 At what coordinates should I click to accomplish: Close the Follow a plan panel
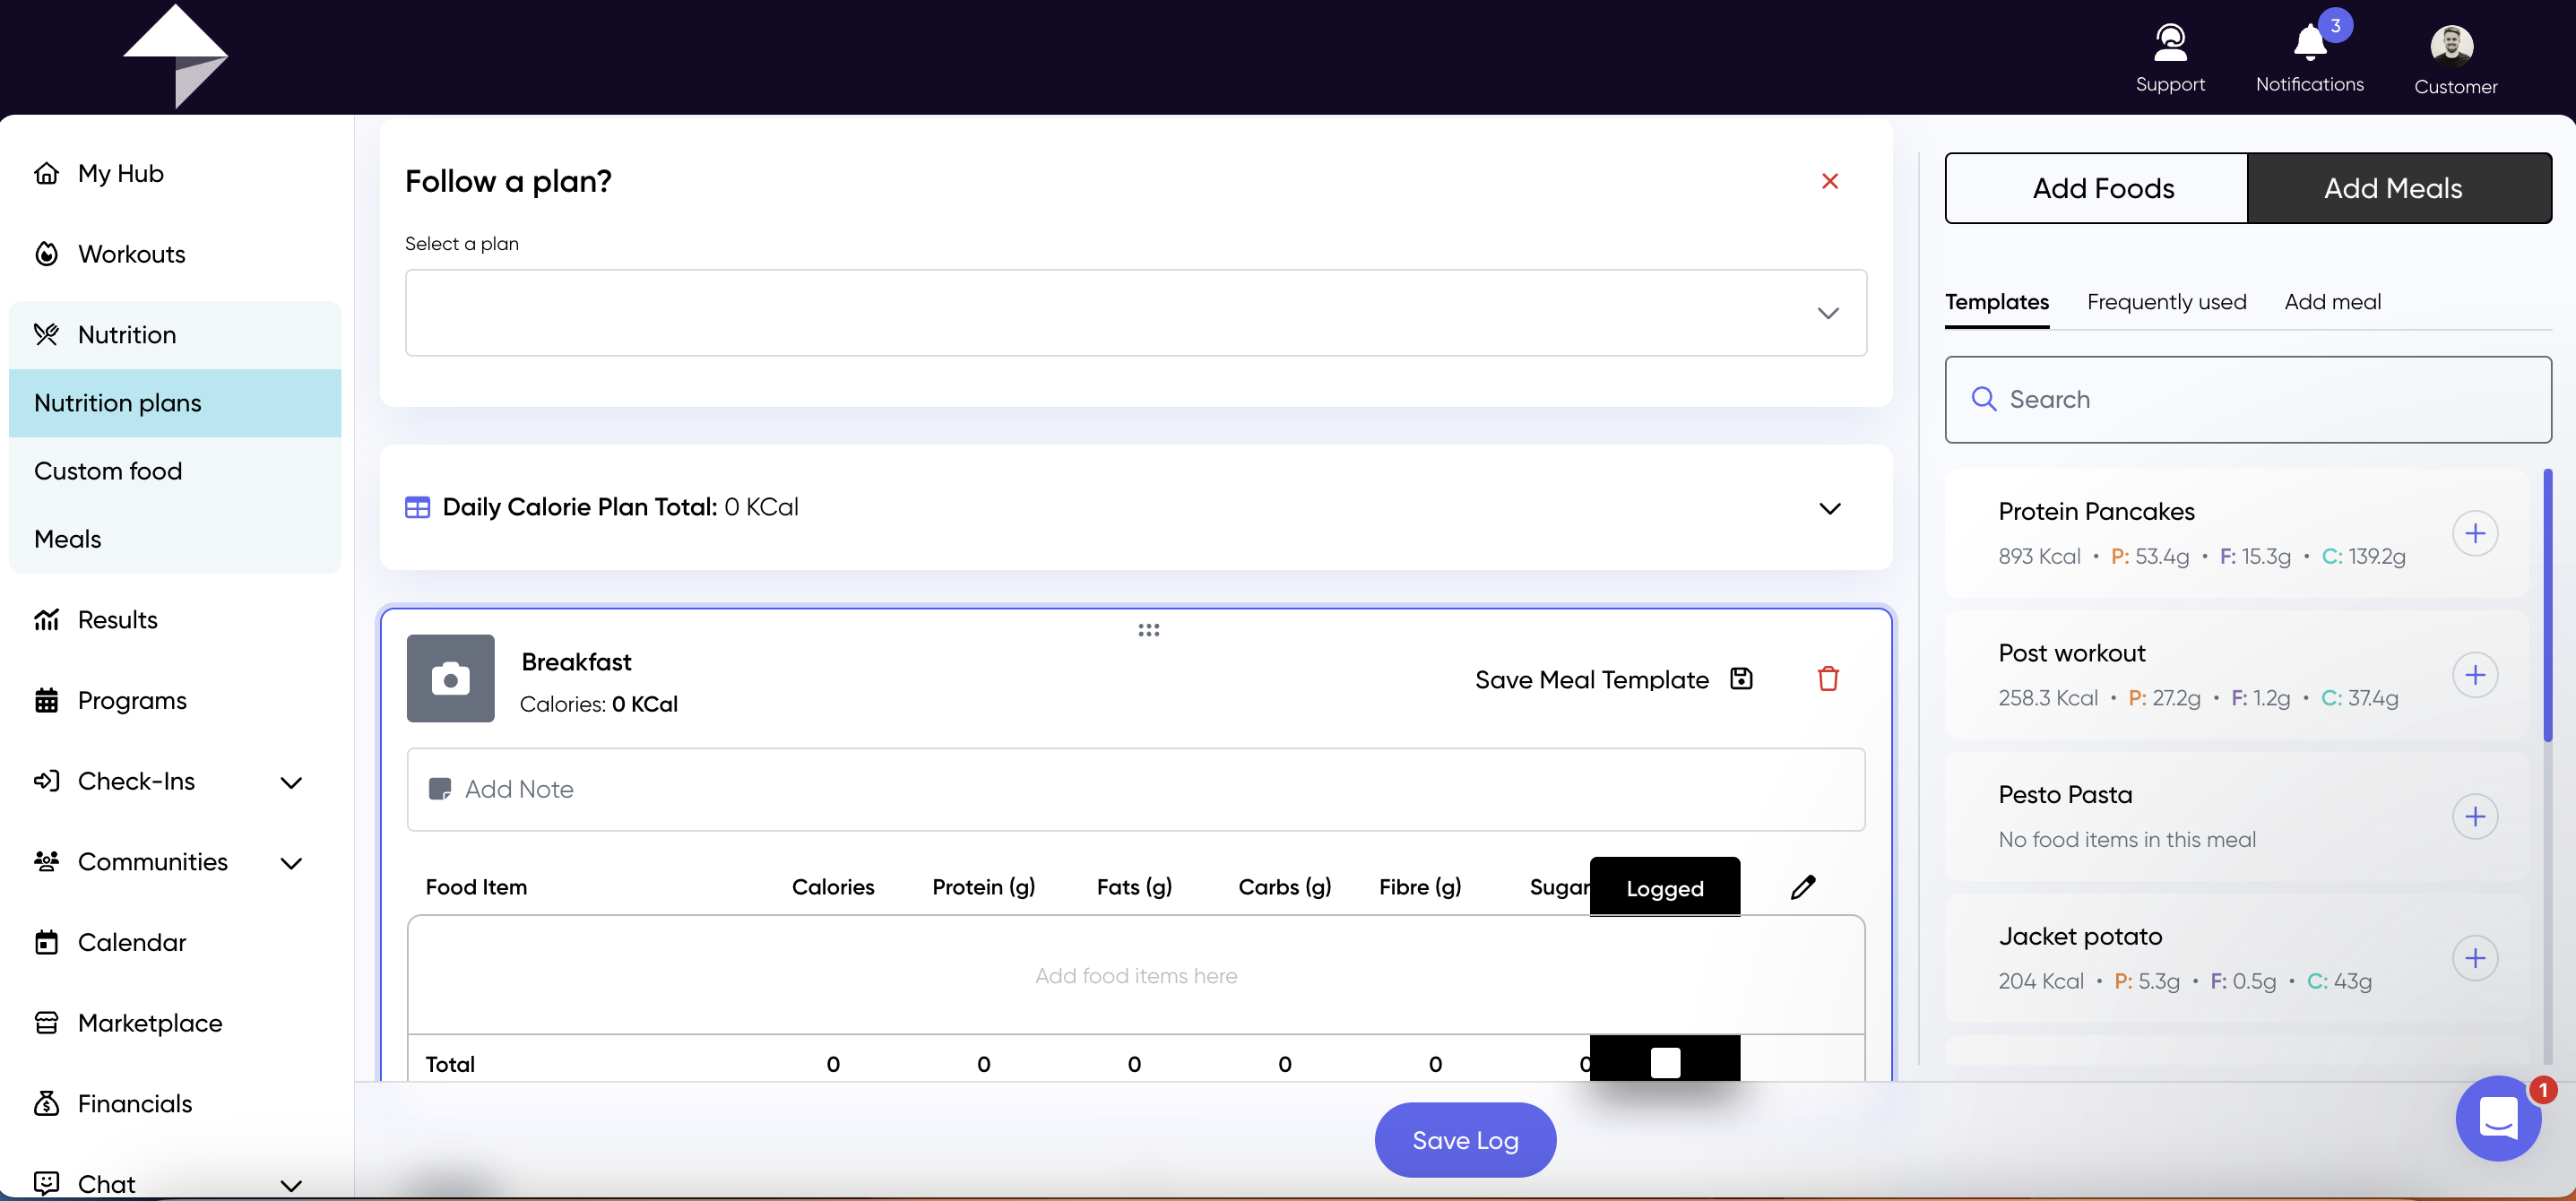pyautogui.click(x=1830, y=181)
